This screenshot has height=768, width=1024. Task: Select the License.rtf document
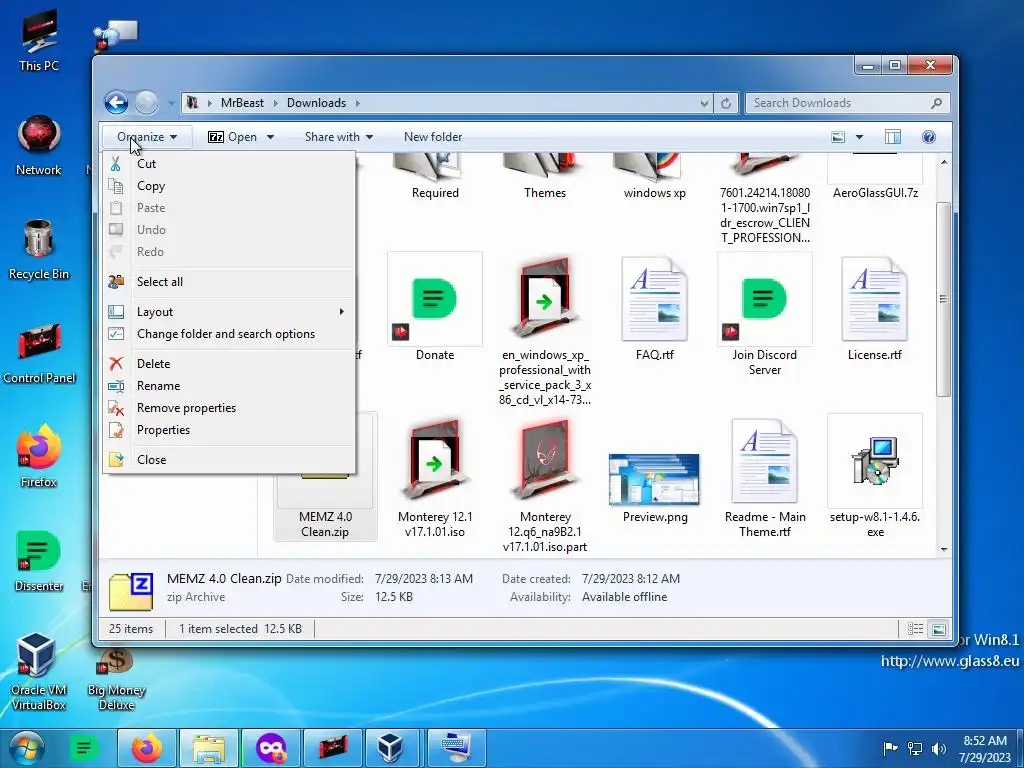click(x=875, y=307)
